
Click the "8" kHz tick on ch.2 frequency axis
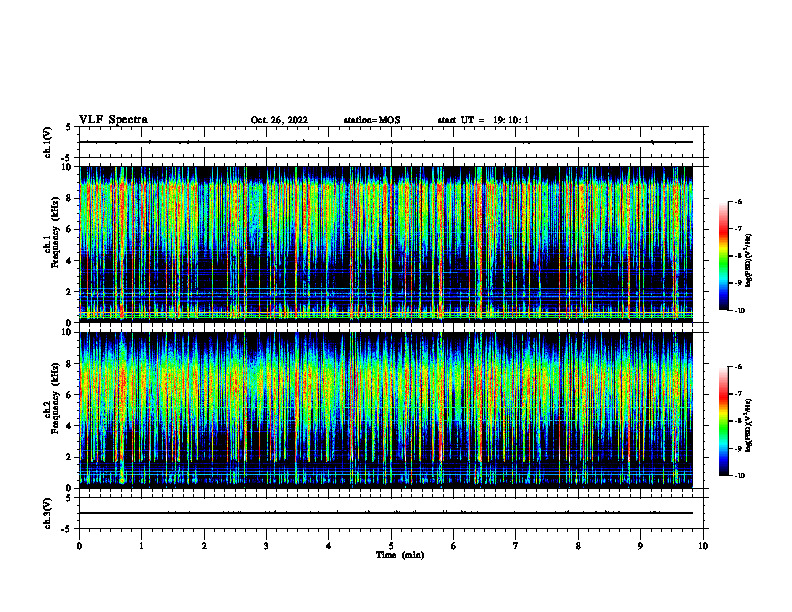[70, 364]
